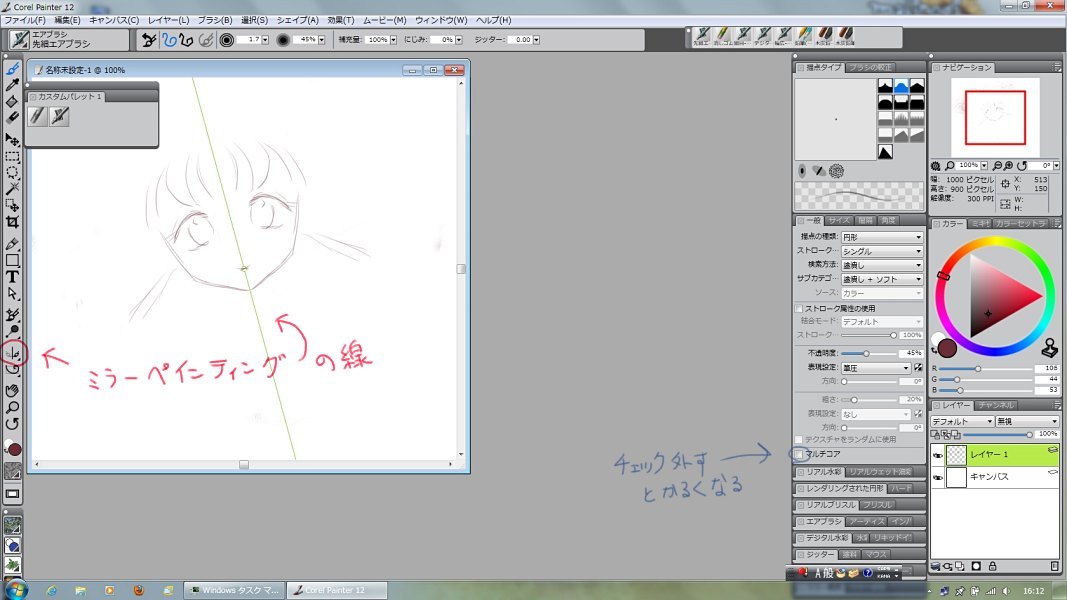Open the ブラシ(B) menu

click(x=212, y=20)
